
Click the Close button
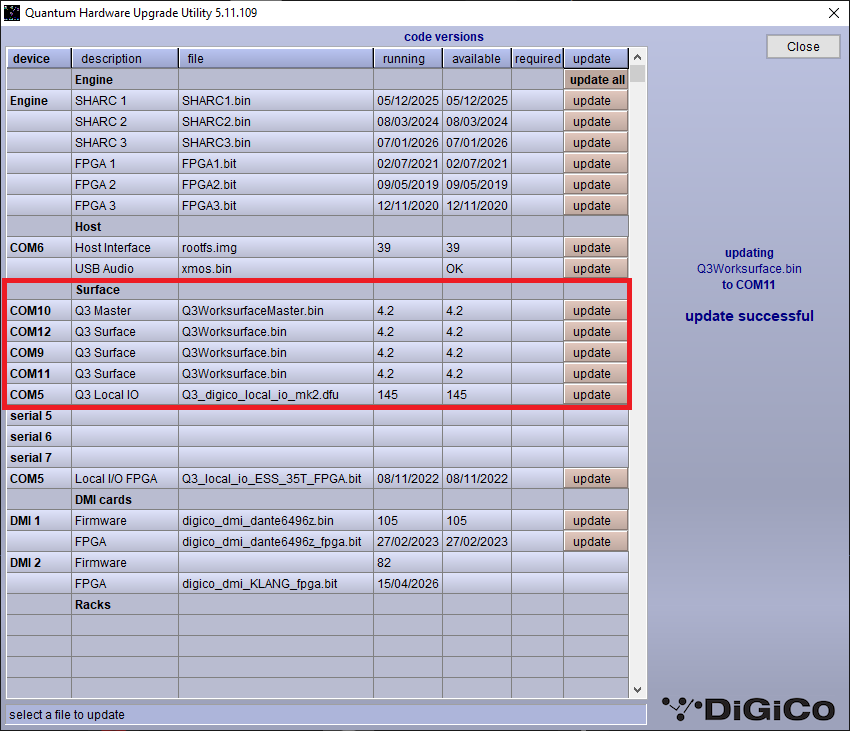coord(803,47)
